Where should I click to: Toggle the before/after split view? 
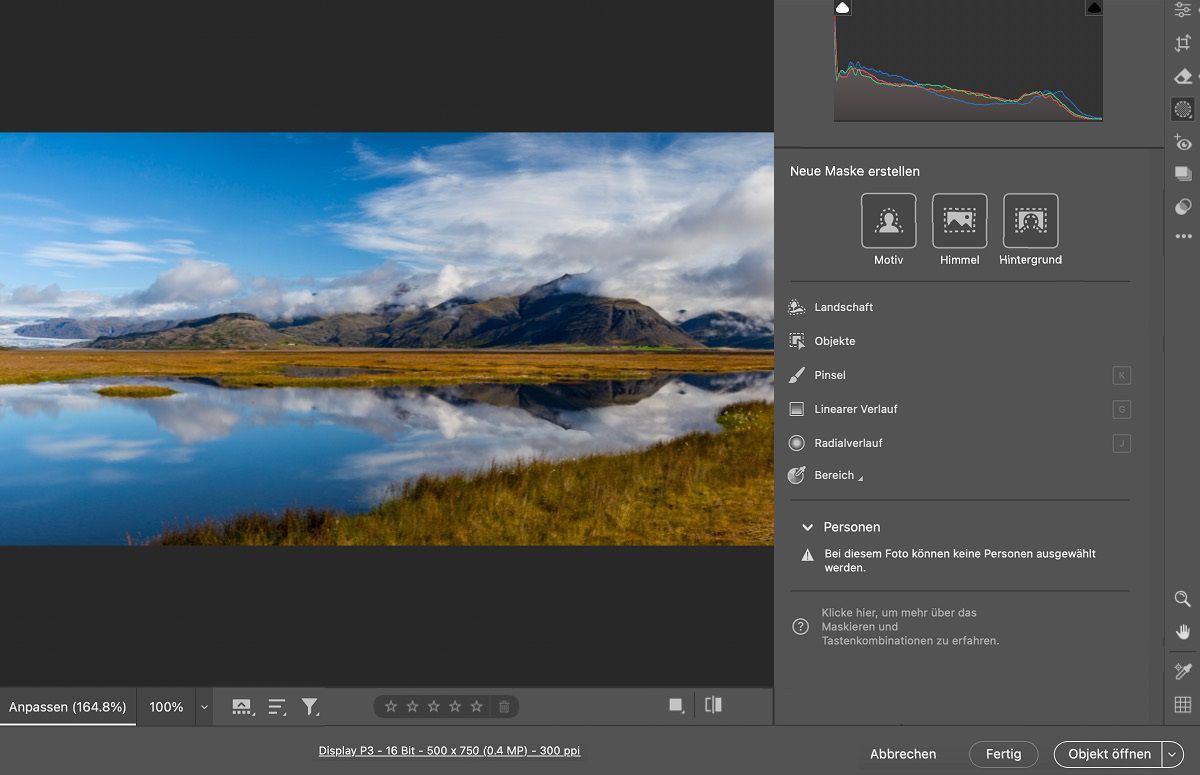(713, 705)
